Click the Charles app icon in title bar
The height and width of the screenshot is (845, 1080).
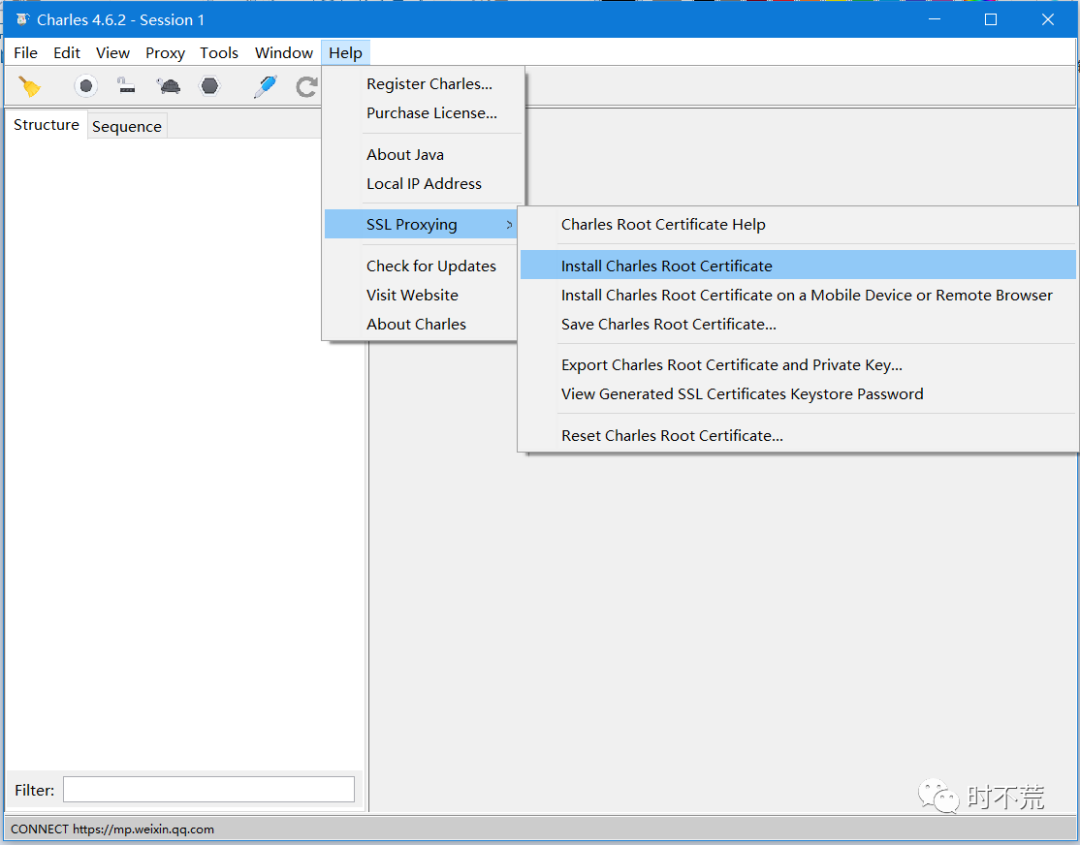tap(23, 19)
